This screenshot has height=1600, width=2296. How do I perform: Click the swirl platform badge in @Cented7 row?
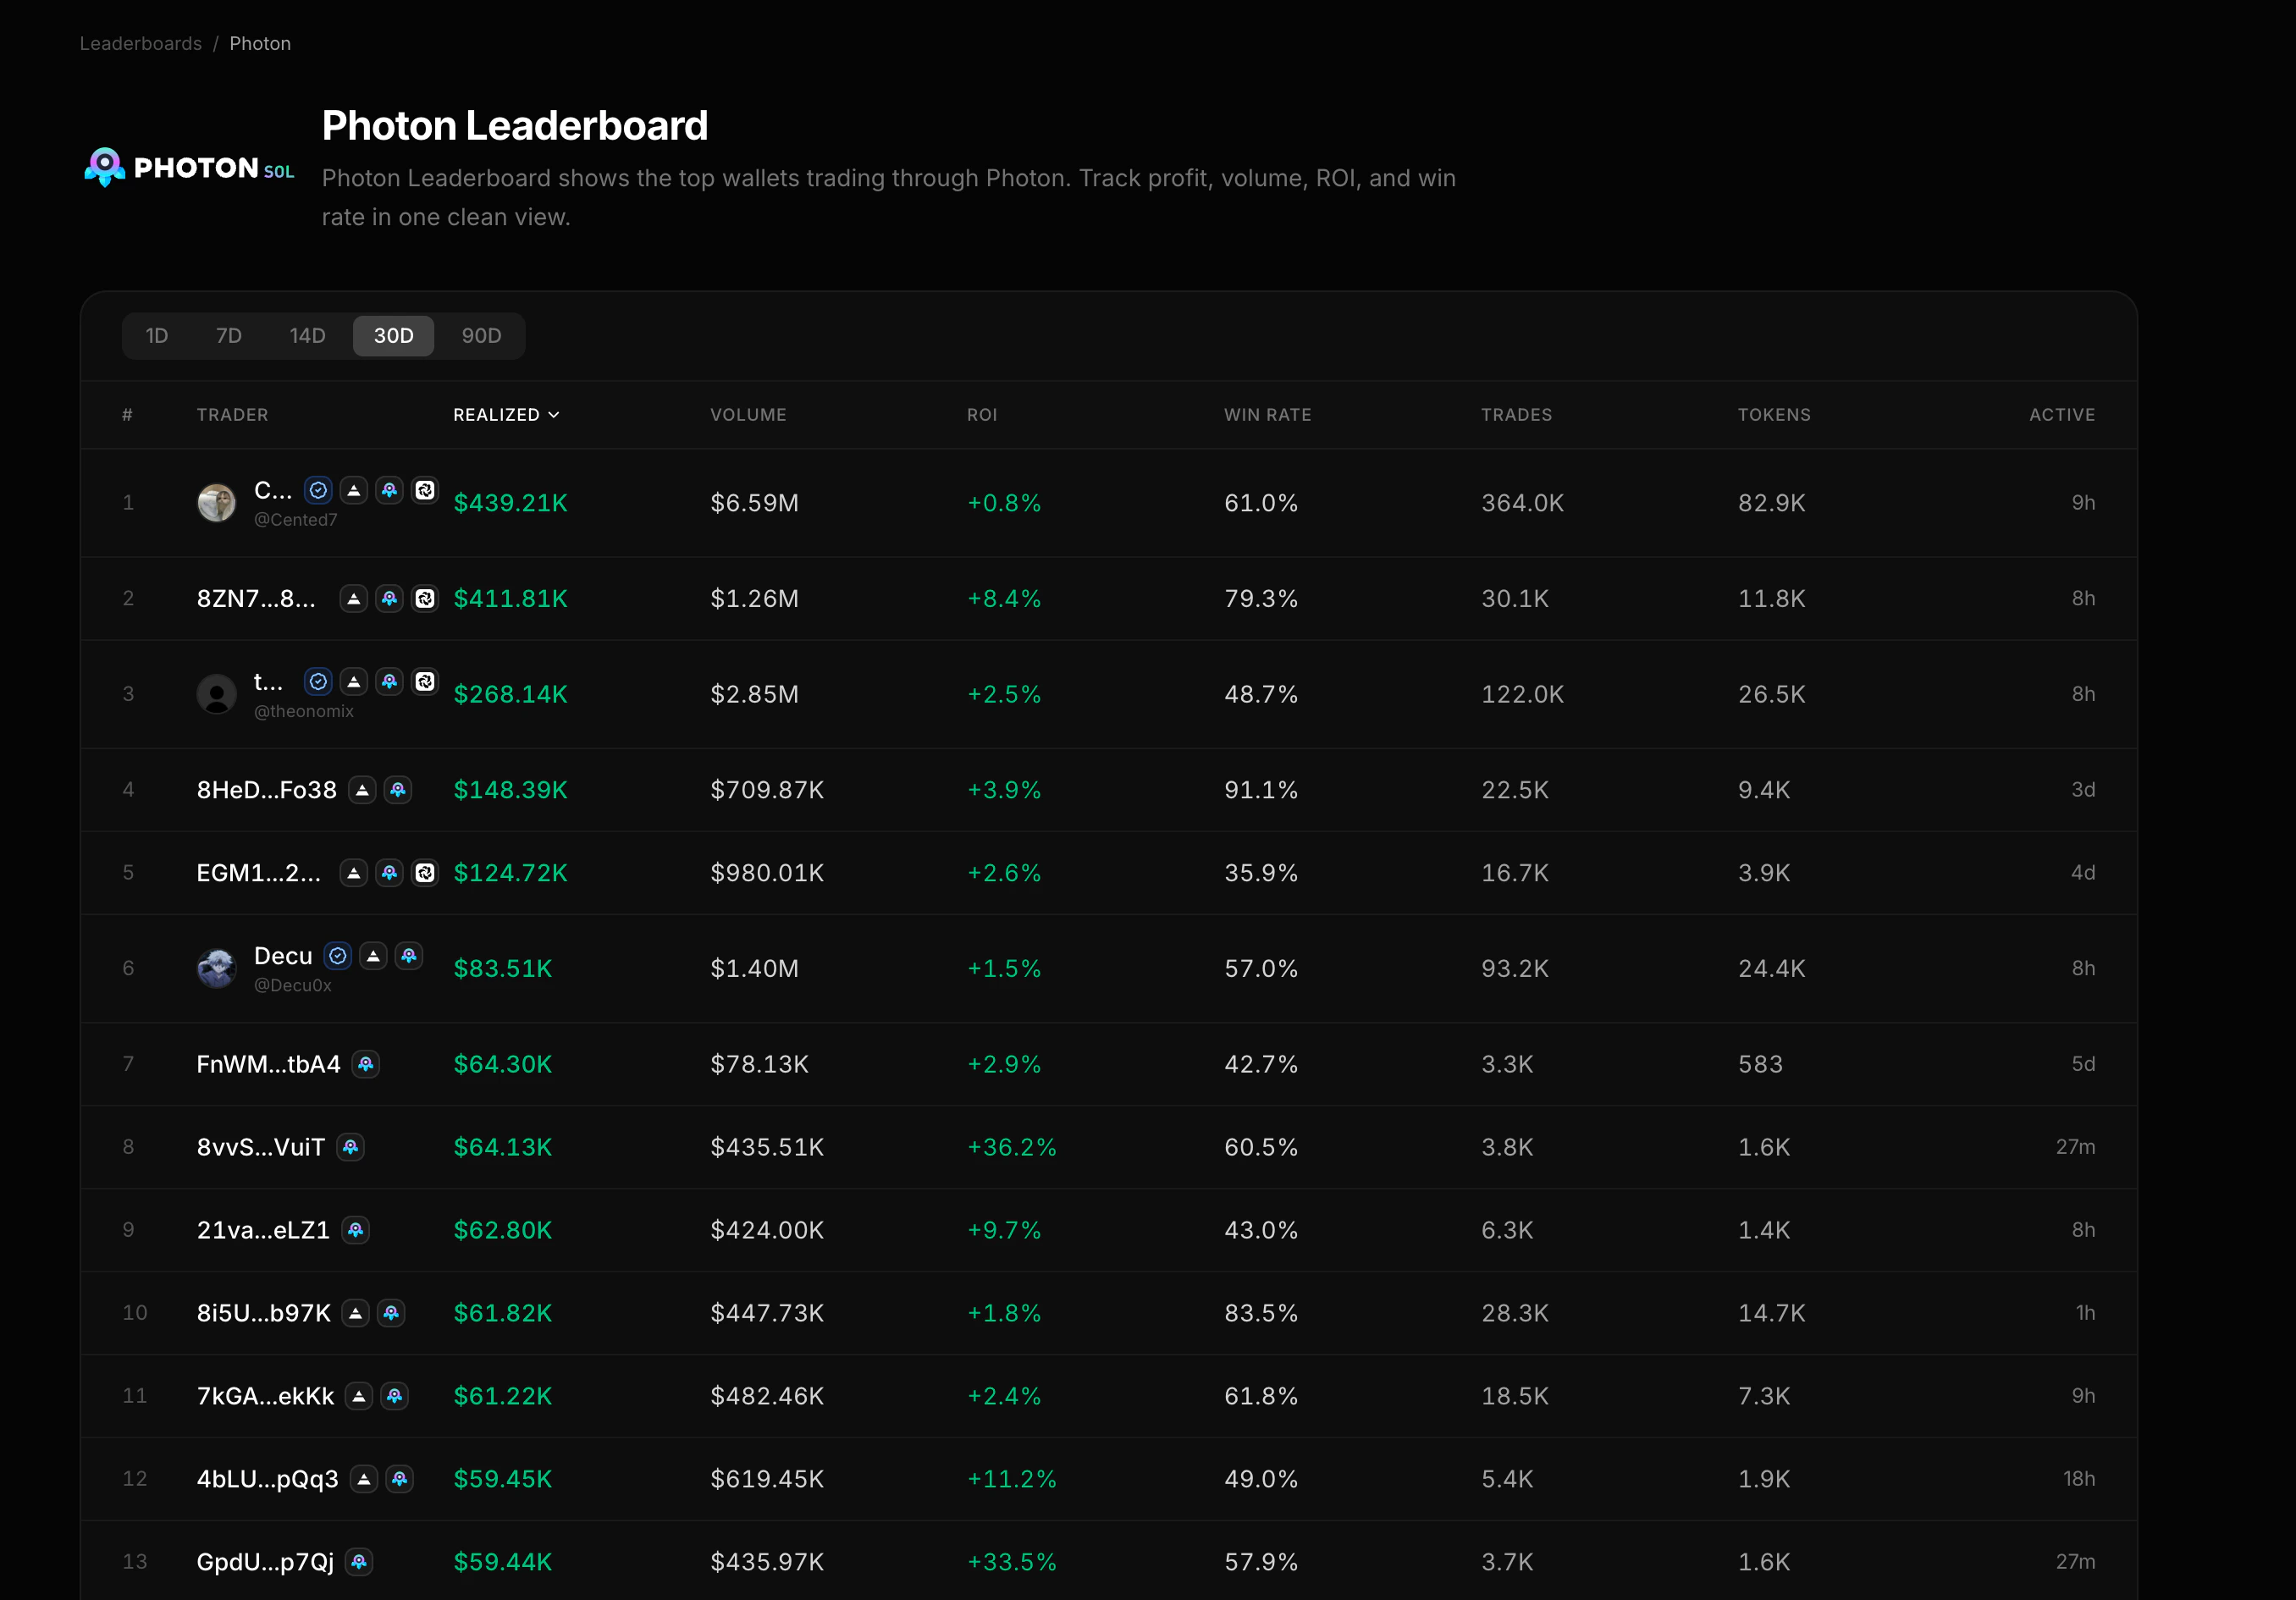425,490
